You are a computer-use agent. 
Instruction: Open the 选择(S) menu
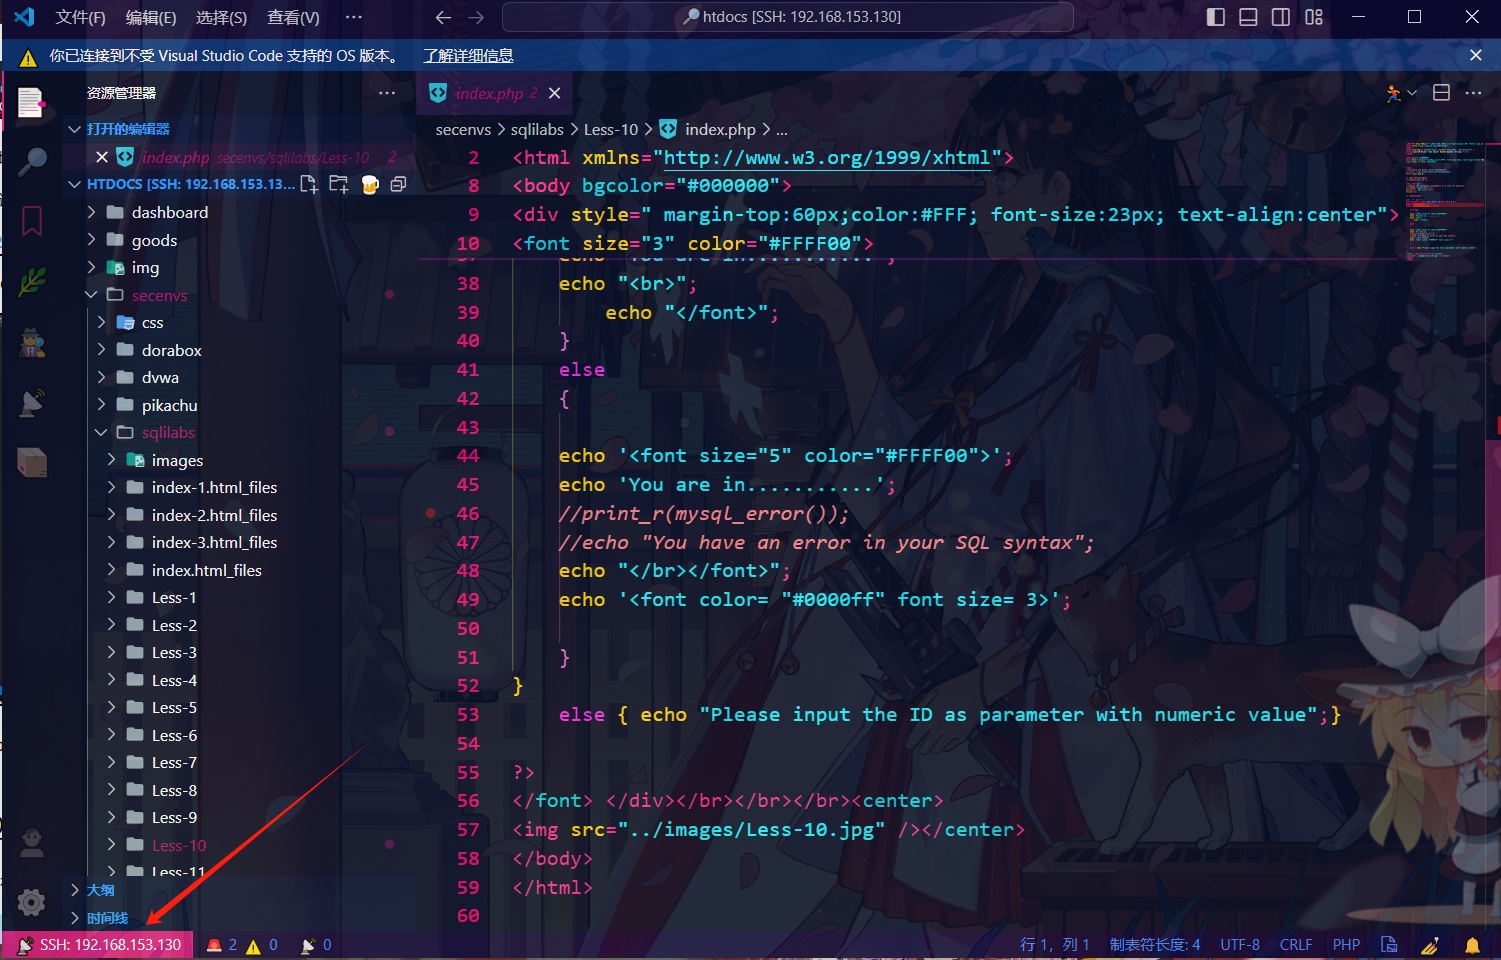click(221, 17)
